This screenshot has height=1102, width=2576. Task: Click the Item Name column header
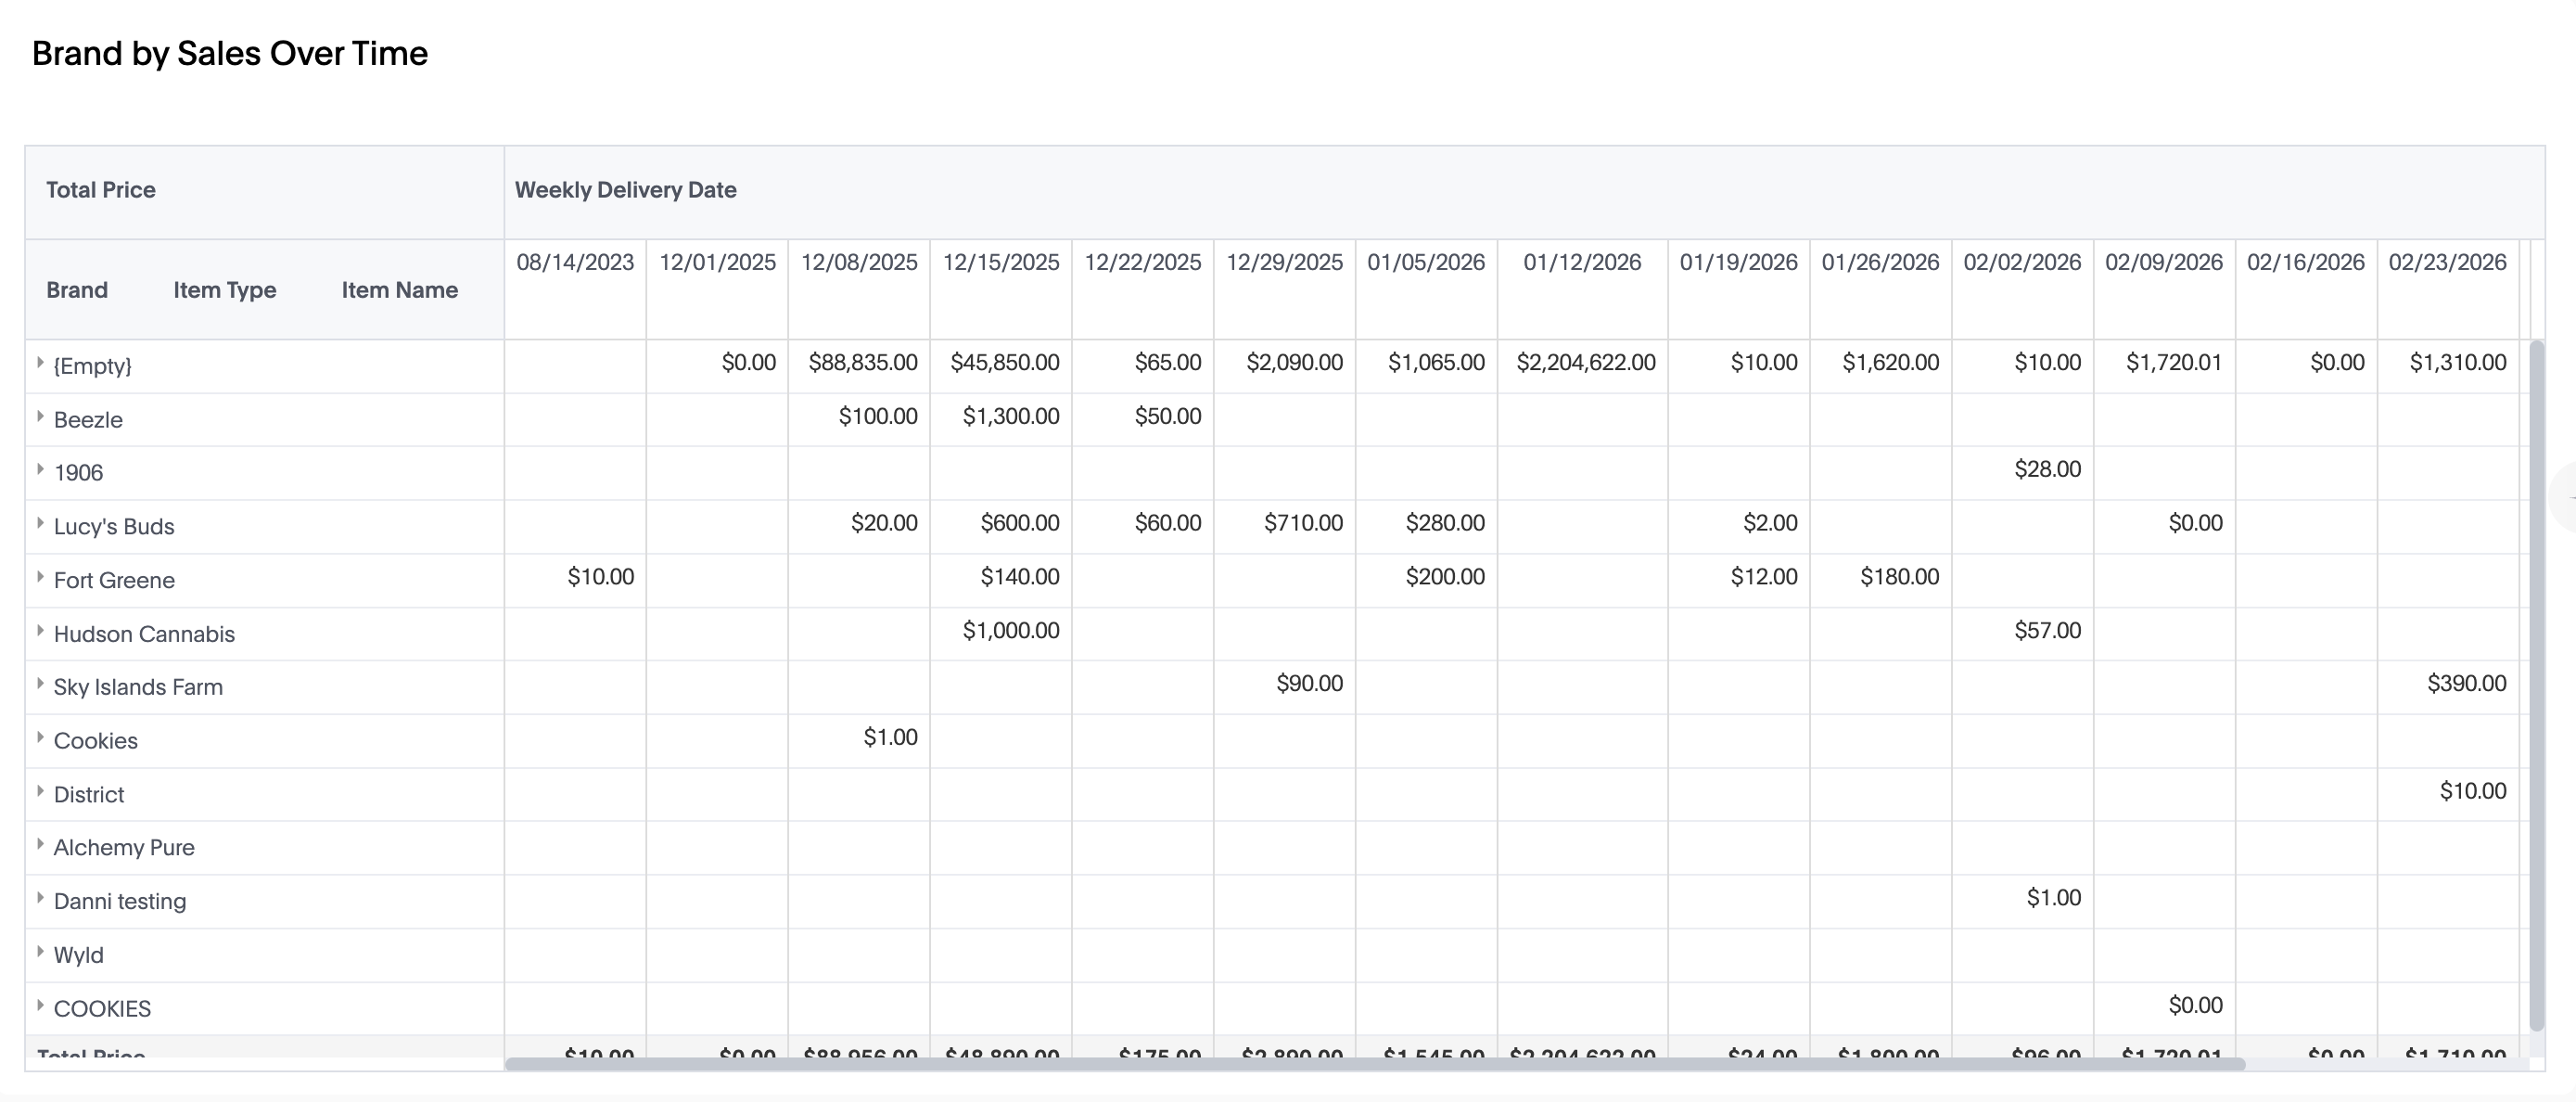[x=399, y=290]
